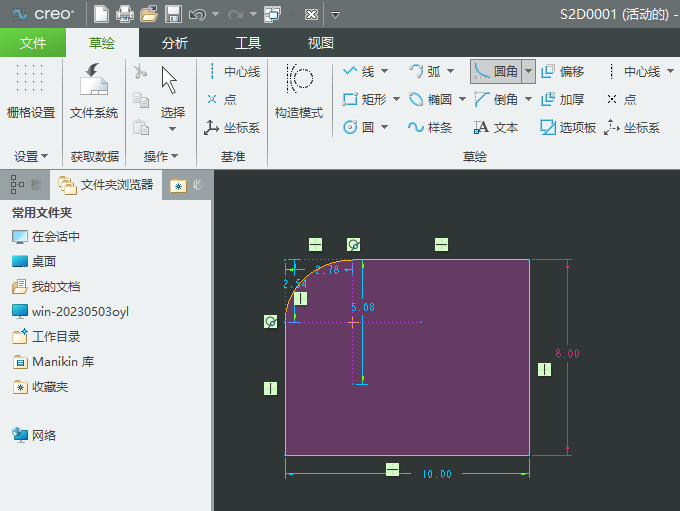Switch to the 分析 ribbon tab
This screenshot has height=511, width=680.
175,43
